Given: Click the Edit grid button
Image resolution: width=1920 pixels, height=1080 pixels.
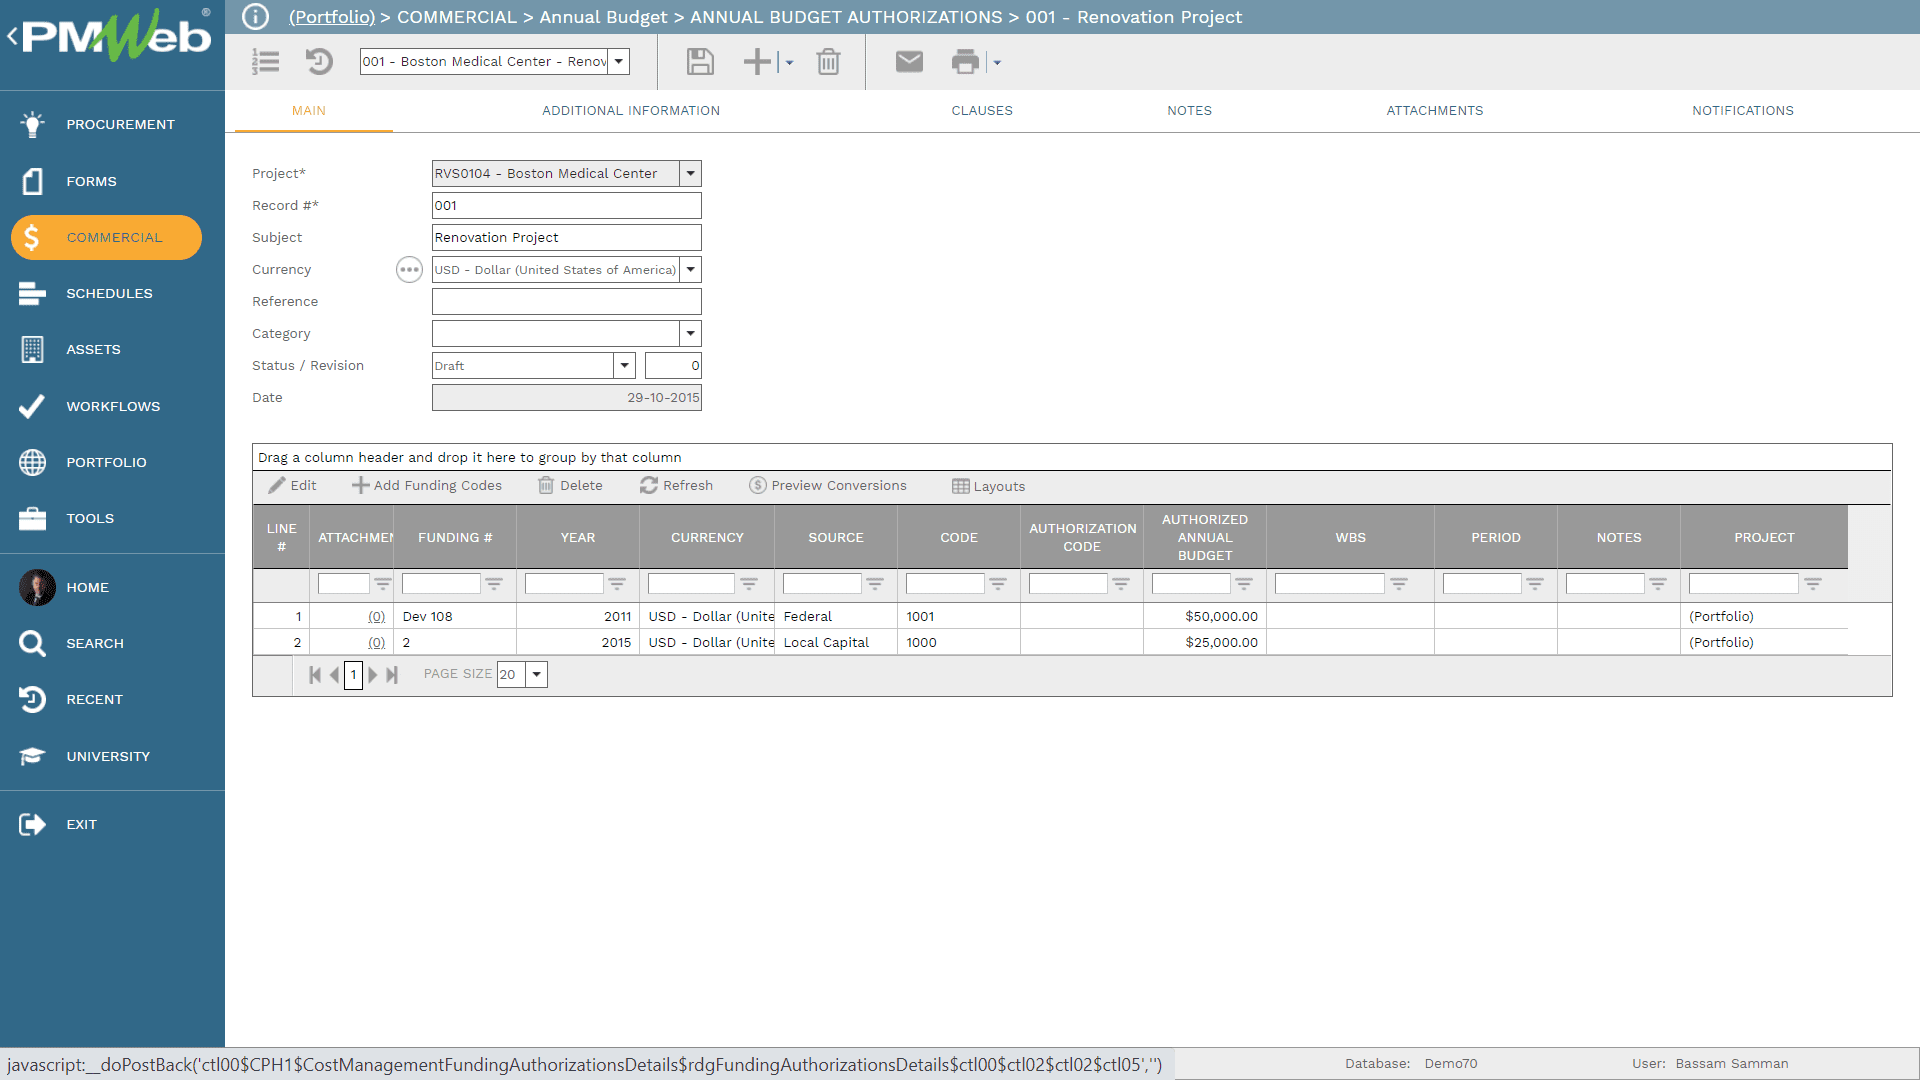Looking at the screenshot, I should 293,485.
